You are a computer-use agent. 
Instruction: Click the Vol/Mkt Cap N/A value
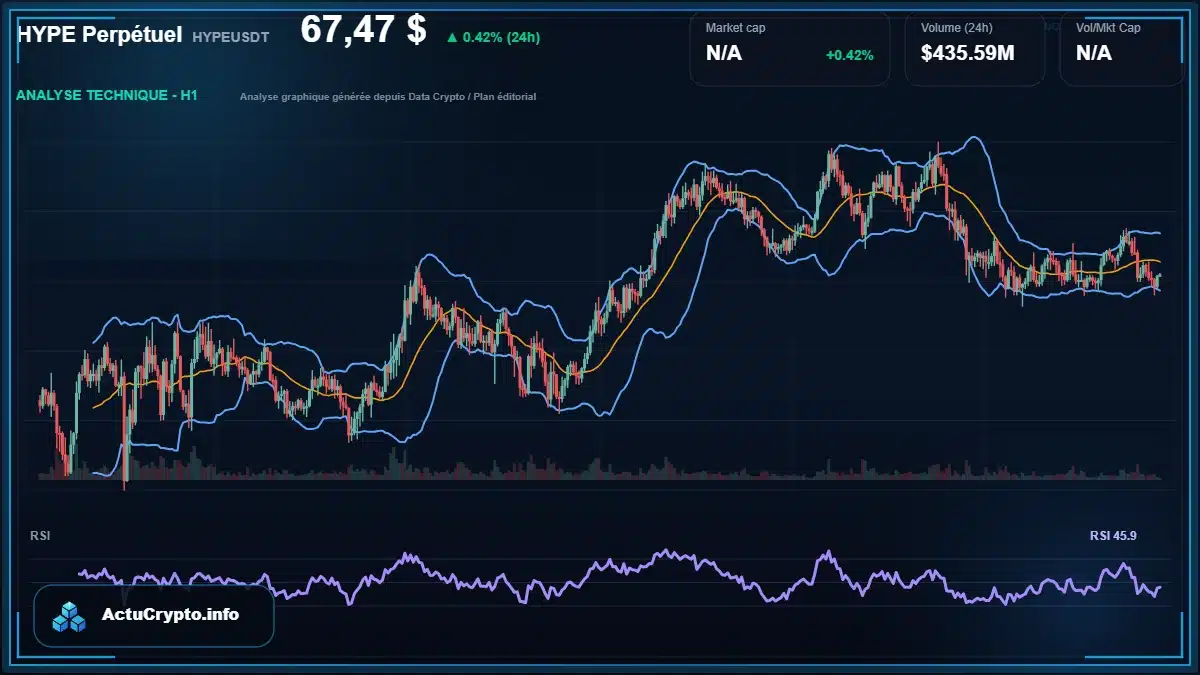point(1094,54)
